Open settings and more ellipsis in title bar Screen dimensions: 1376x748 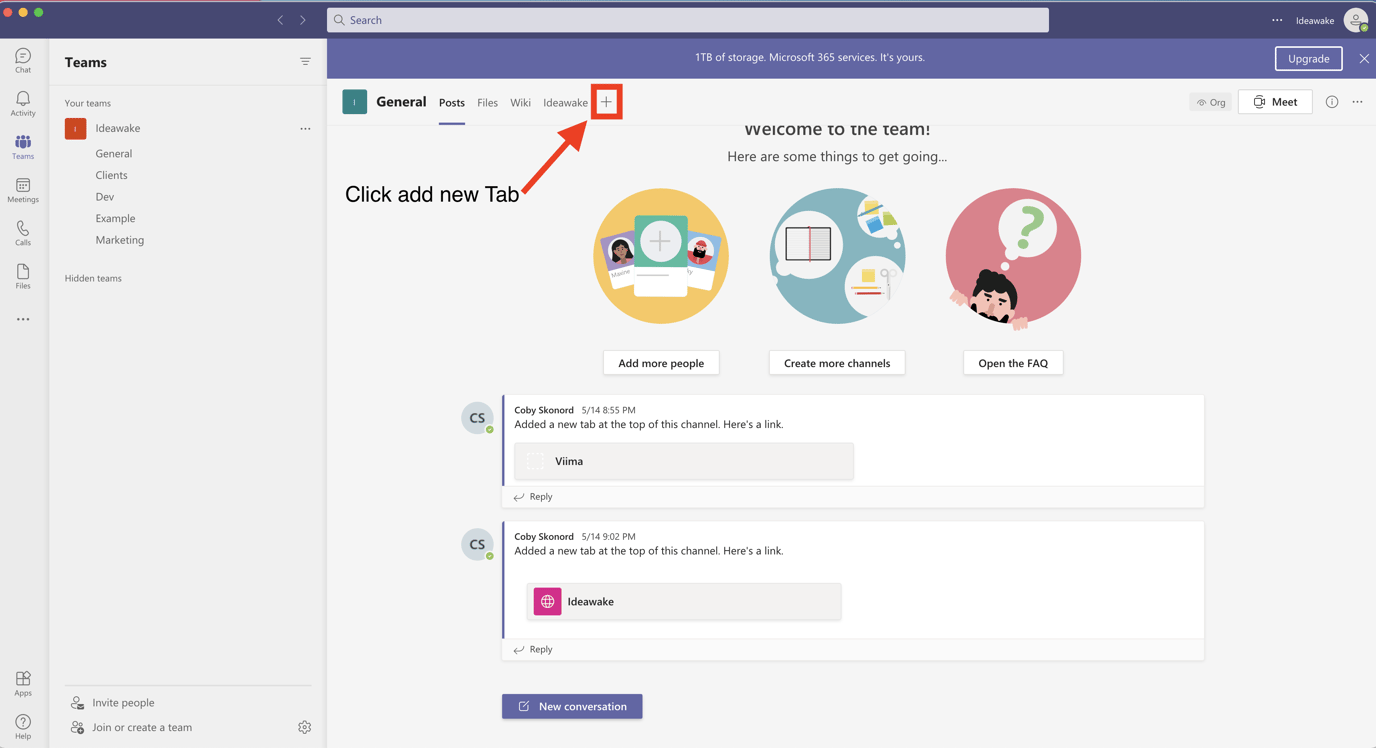click(1277, 20)
